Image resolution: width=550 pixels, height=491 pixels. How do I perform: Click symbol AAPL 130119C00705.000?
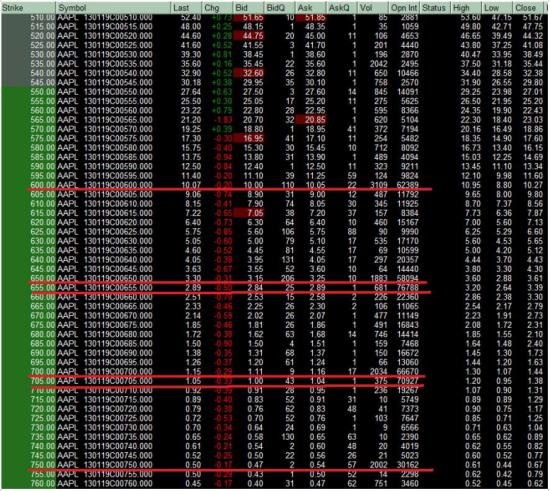pos(105,381)
